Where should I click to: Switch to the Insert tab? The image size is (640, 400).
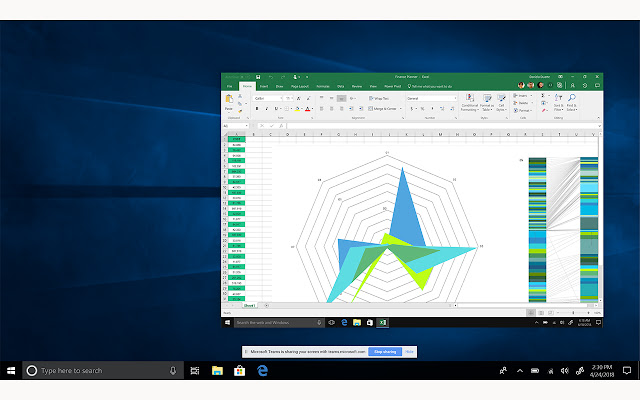coord(264,87)
